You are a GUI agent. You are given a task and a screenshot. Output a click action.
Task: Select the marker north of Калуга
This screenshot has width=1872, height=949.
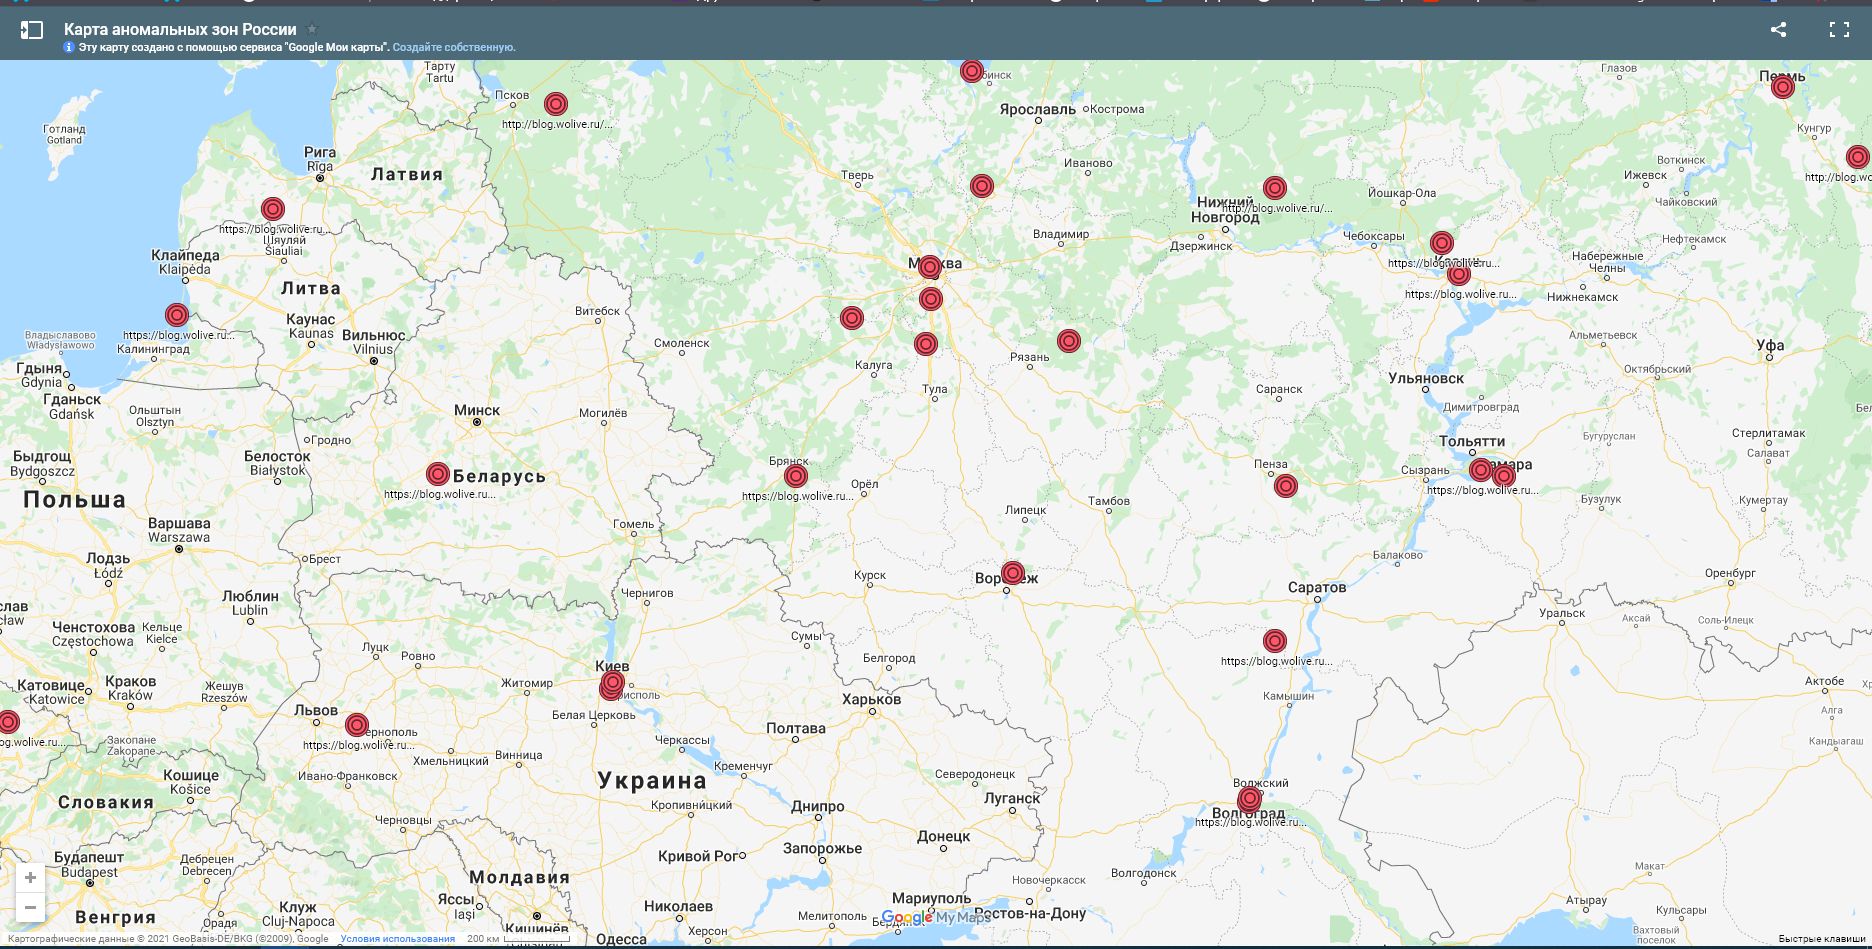pos(926,344)
